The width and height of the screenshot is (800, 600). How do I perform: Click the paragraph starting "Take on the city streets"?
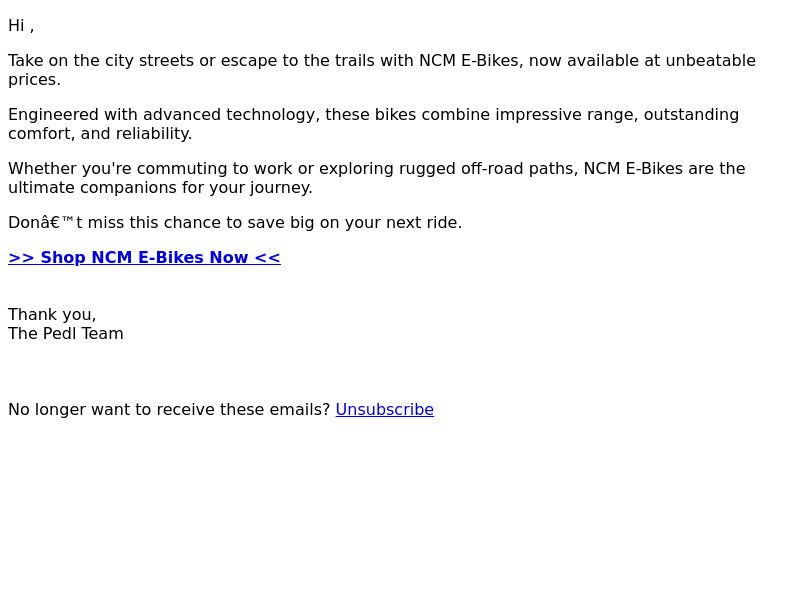click(382, 70)
